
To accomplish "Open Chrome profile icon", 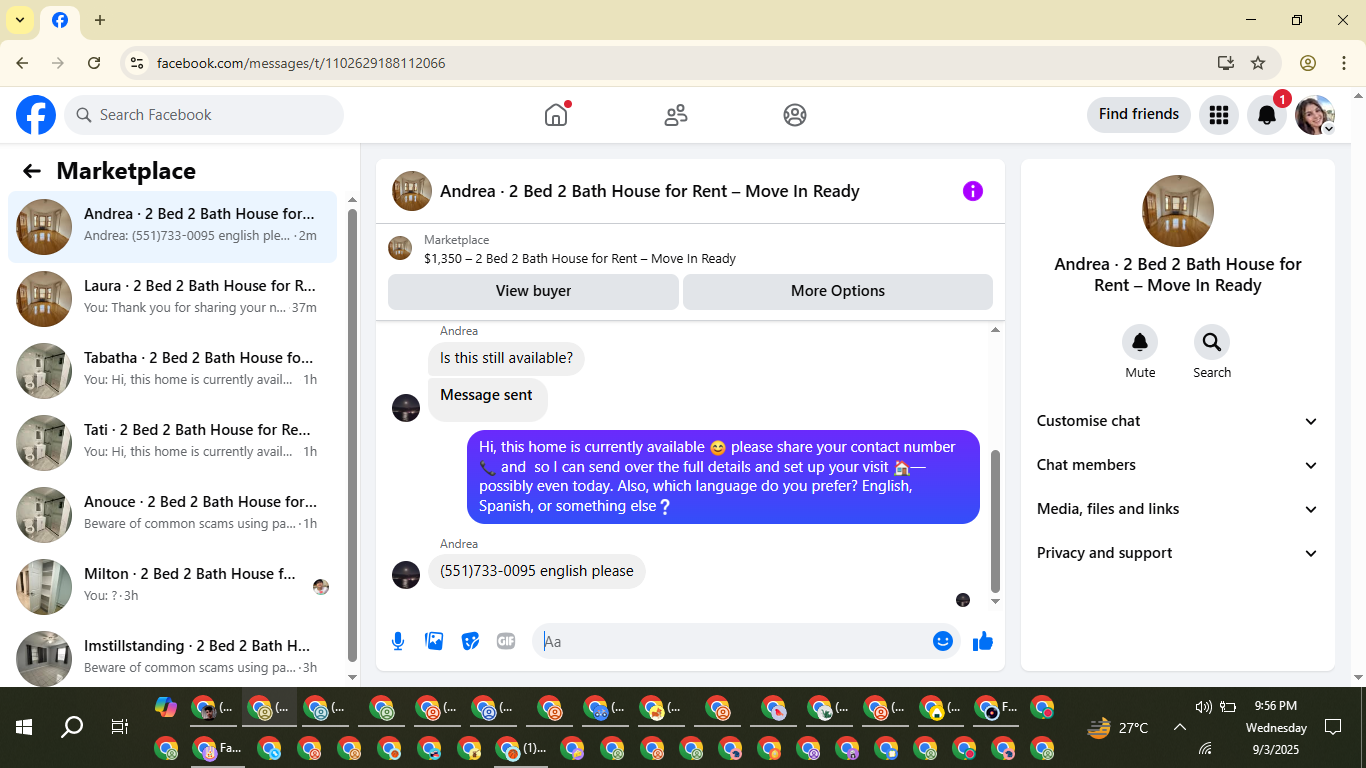I will 1308,63.
